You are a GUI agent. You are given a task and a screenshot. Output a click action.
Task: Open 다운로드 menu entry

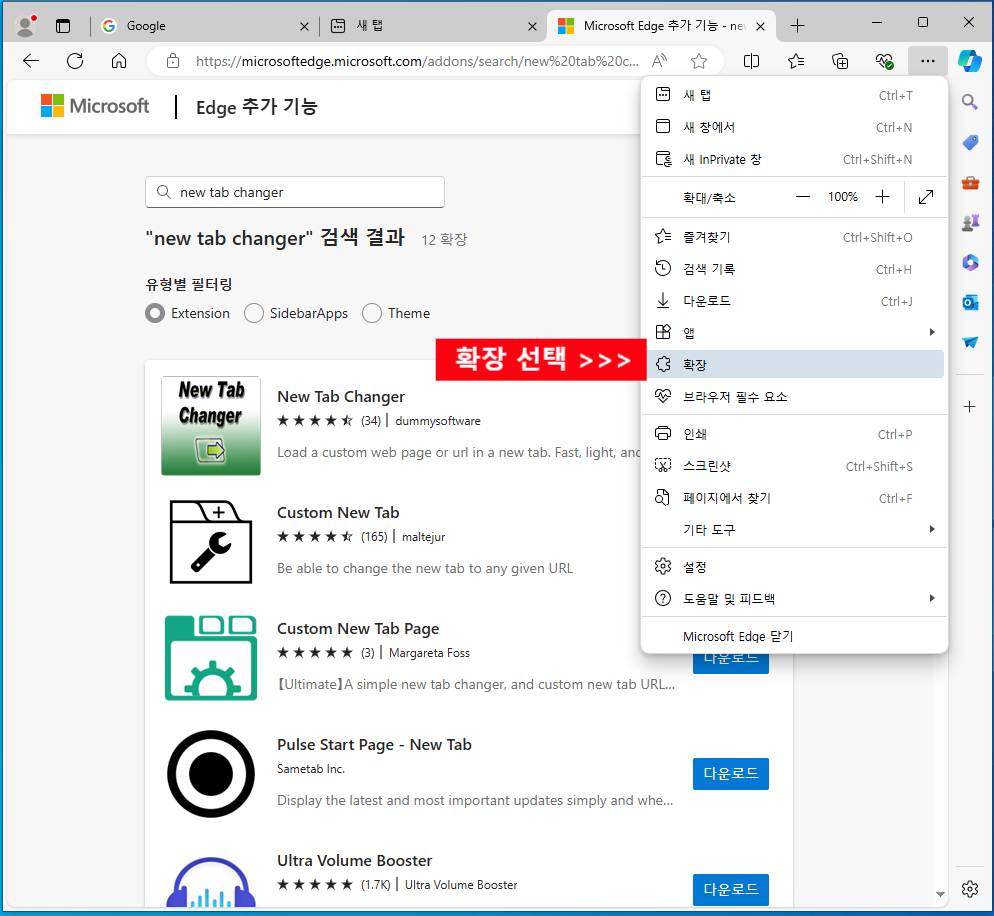pos(795,301)
